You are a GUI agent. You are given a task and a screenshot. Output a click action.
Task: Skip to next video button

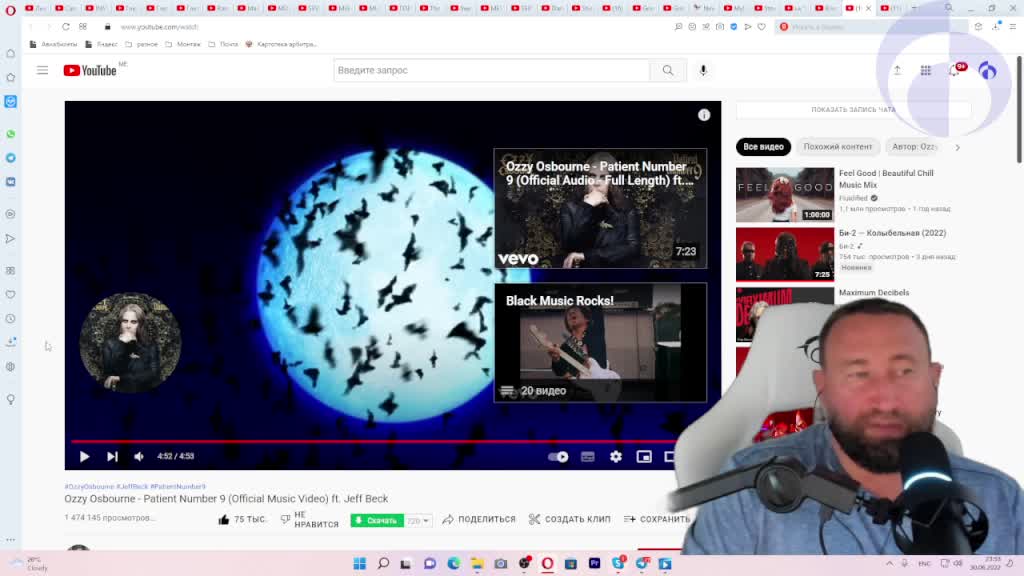112,456
